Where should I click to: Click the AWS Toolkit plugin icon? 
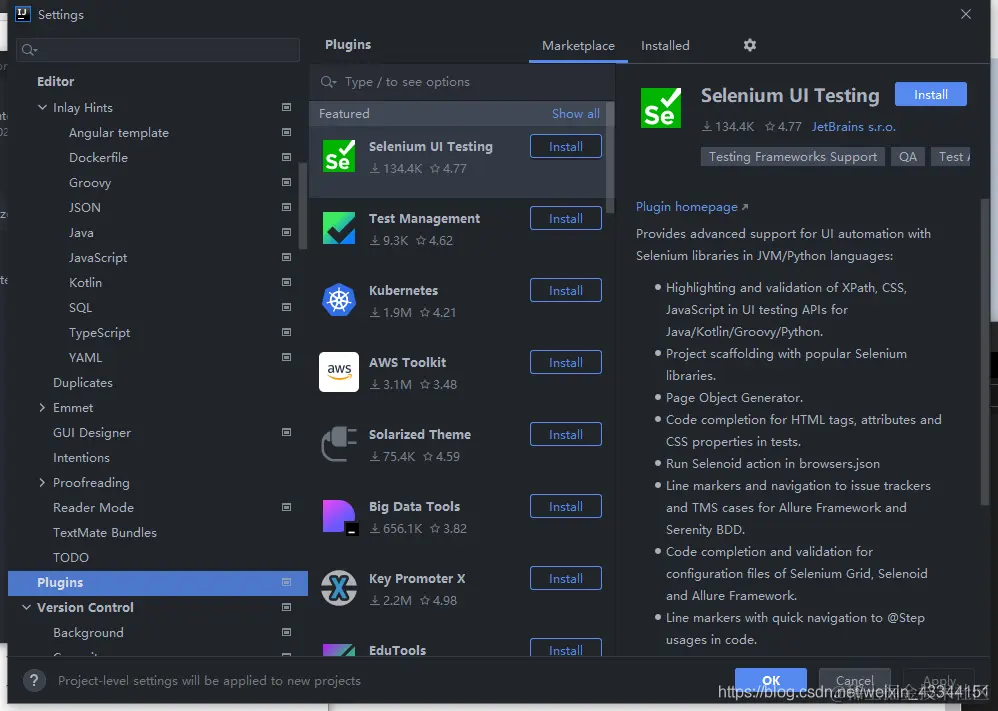[339, 372]
